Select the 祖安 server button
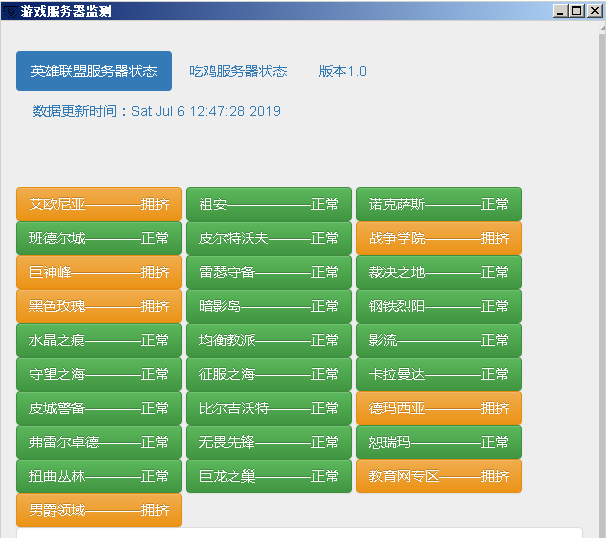Image resolution: width=606 pixels, height=538 pixels. [x=269, y=204]
